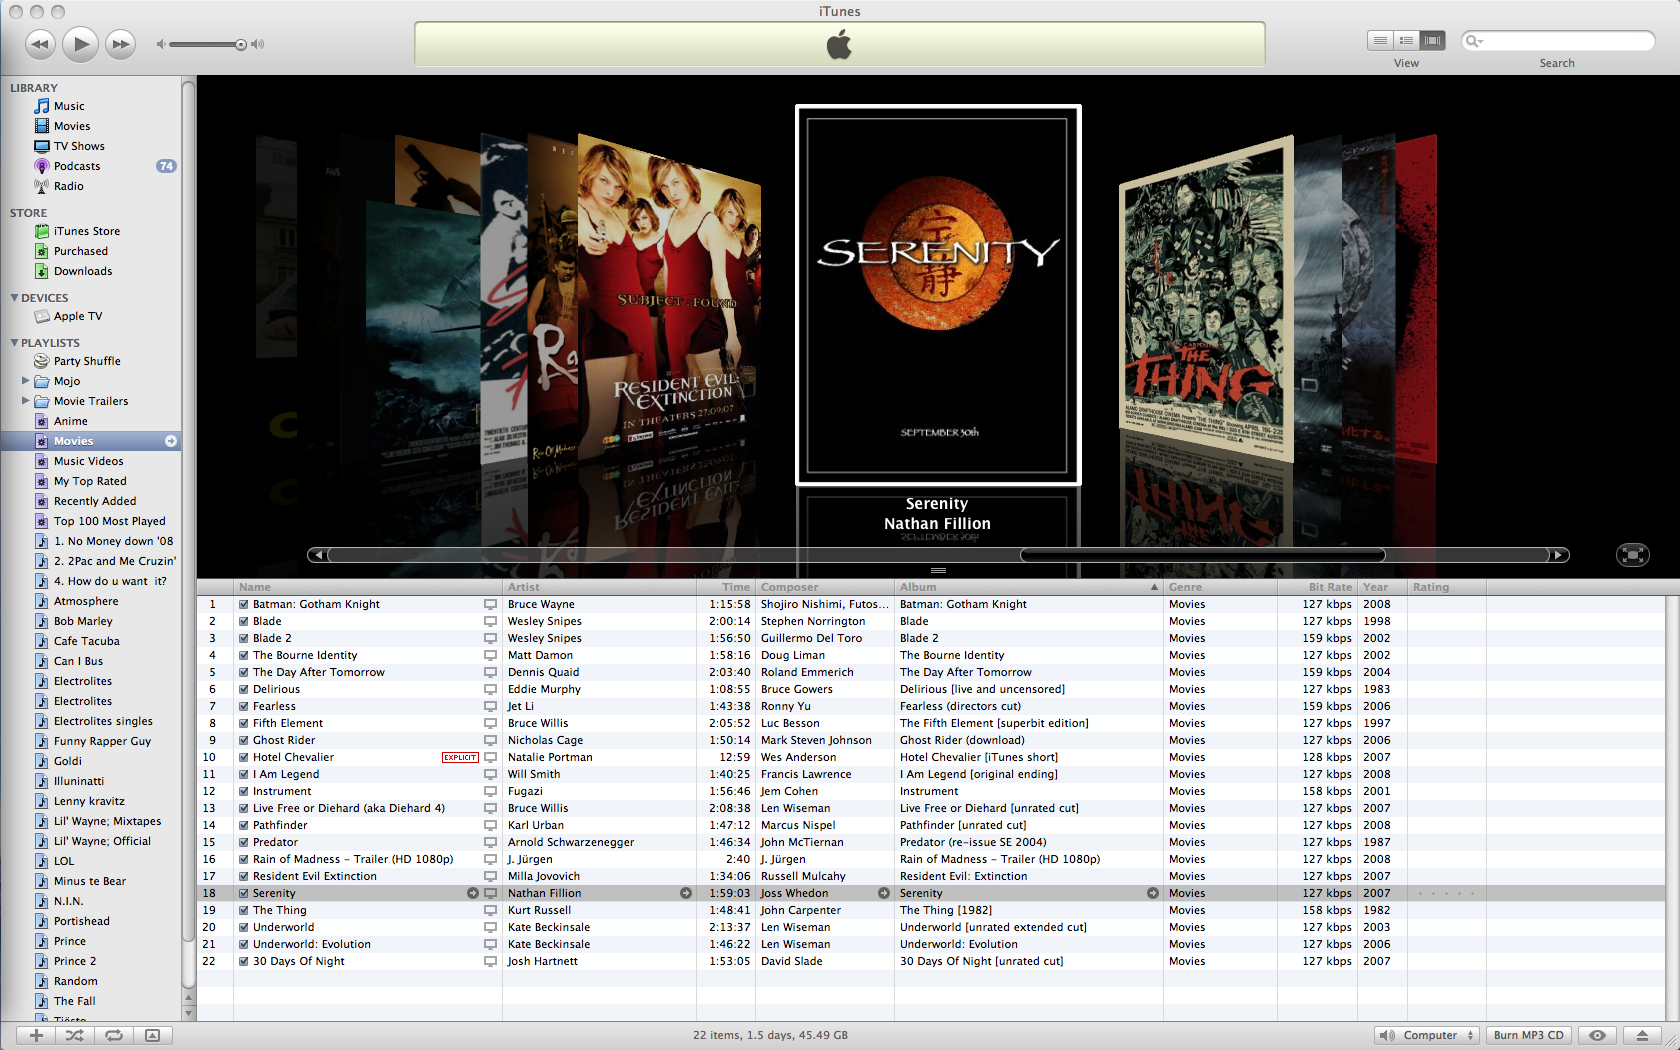Click the Search field
The width and height of the screenshot is (1680, 1050).
pos(1557,40)
